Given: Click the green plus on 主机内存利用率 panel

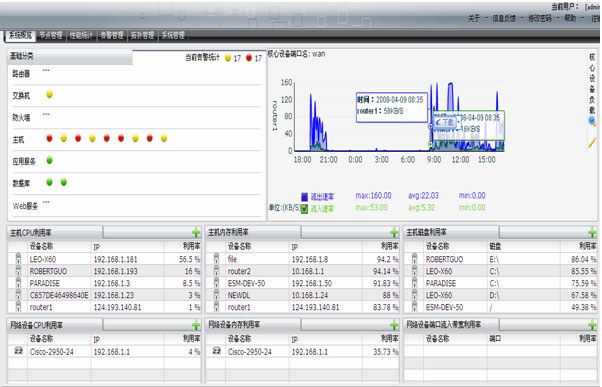Looking at the screenshot, I should 394,232.
